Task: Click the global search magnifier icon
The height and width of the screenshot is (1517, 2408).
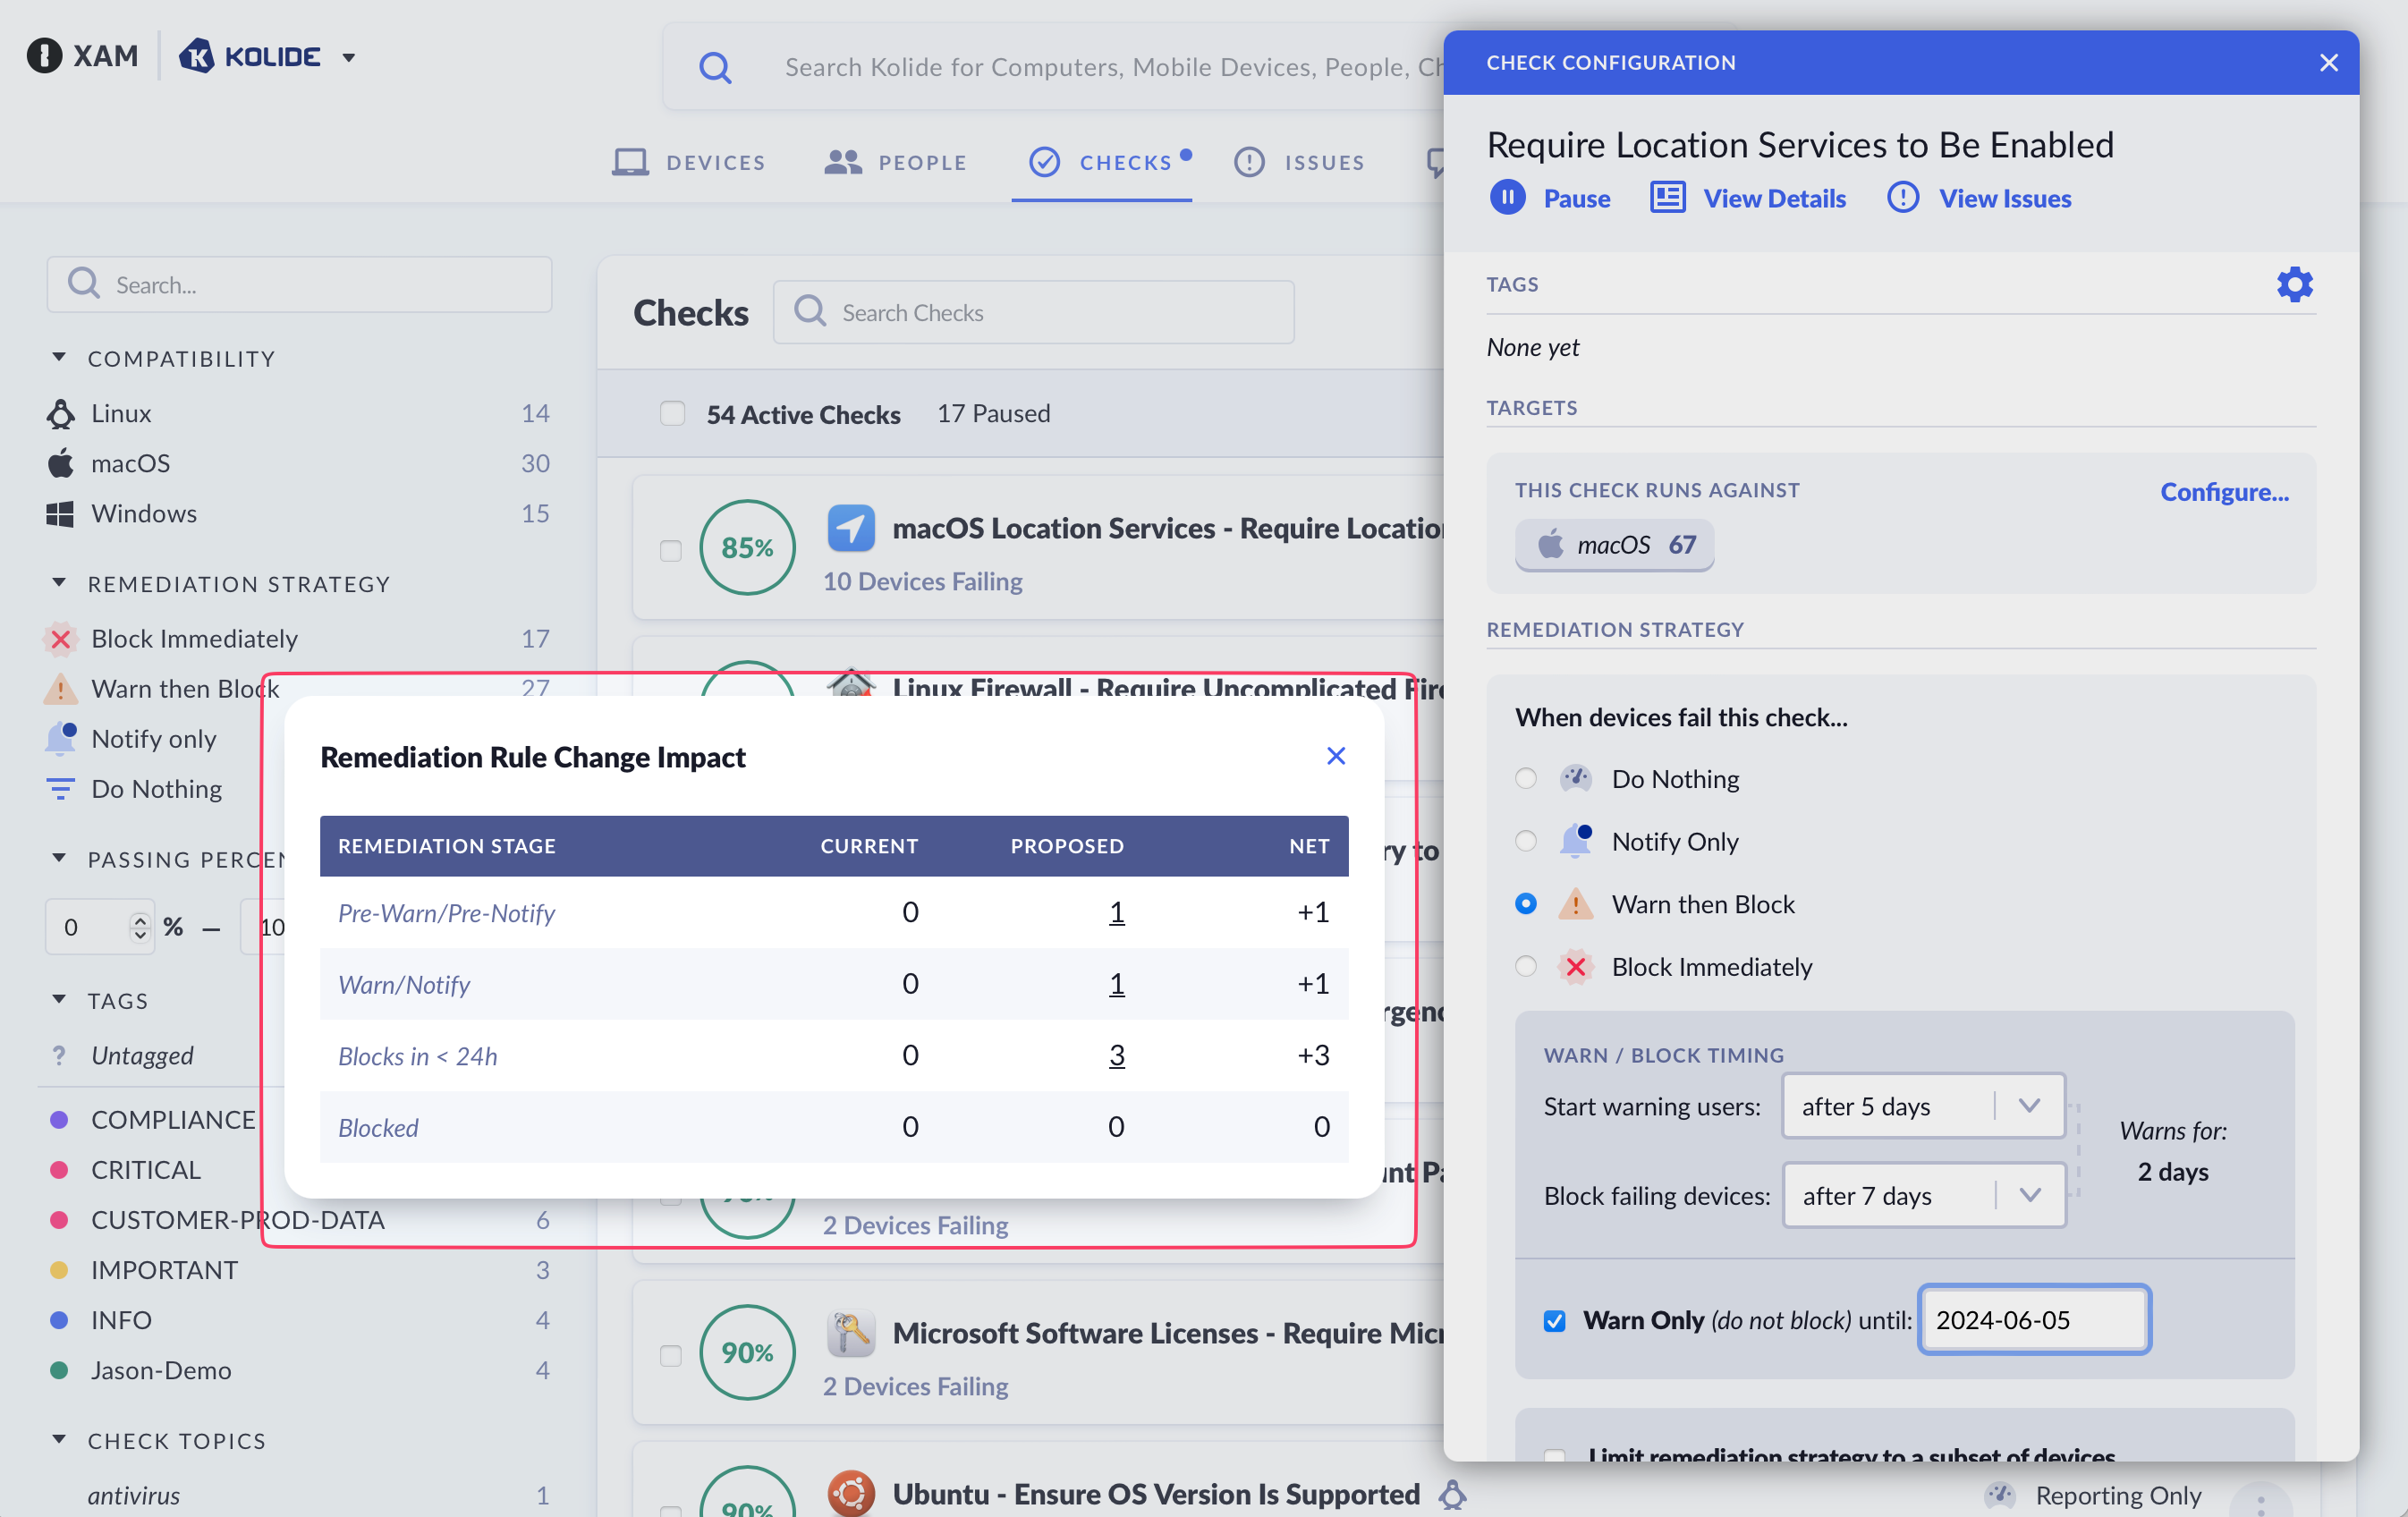Action: [x=715, y=67]
